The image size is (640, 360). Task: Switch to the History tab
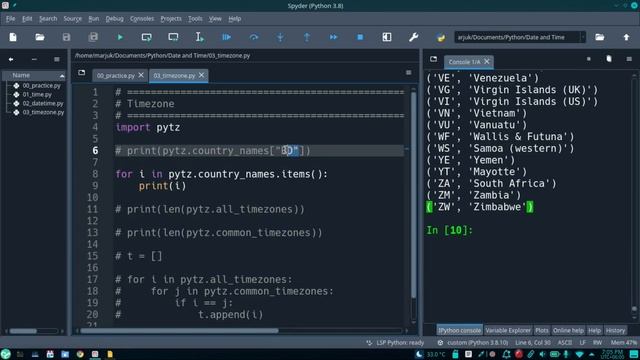coord(615,330)
